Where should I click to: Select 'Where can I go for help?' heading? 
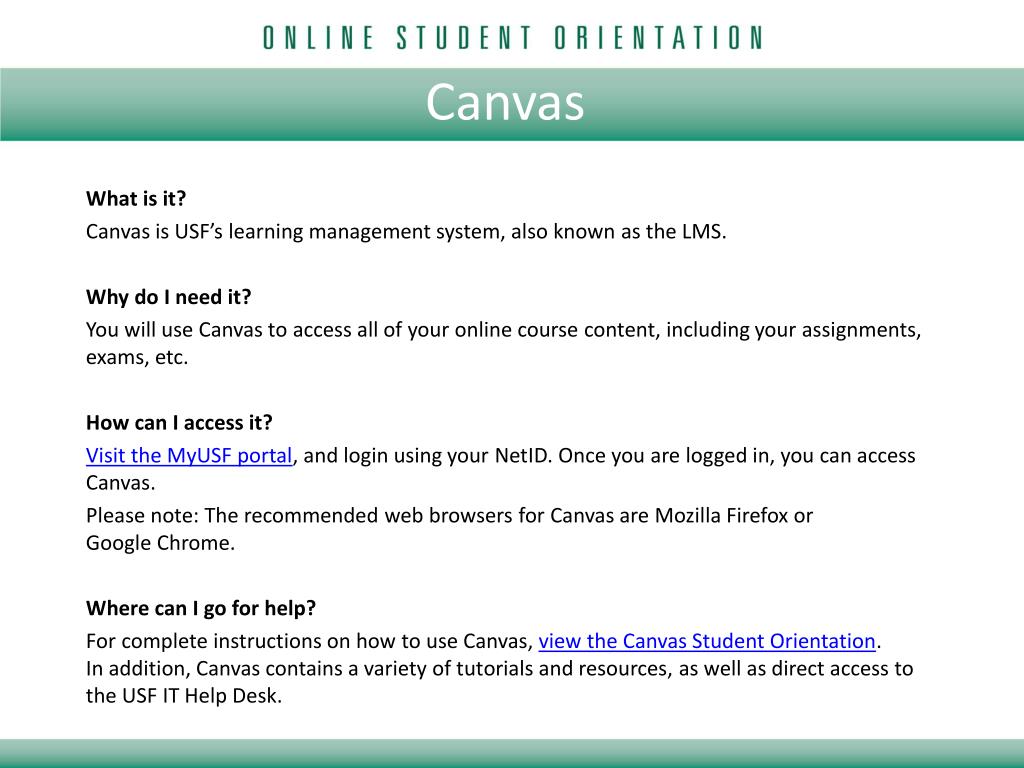pyautogui.click(x=200, y=608)
